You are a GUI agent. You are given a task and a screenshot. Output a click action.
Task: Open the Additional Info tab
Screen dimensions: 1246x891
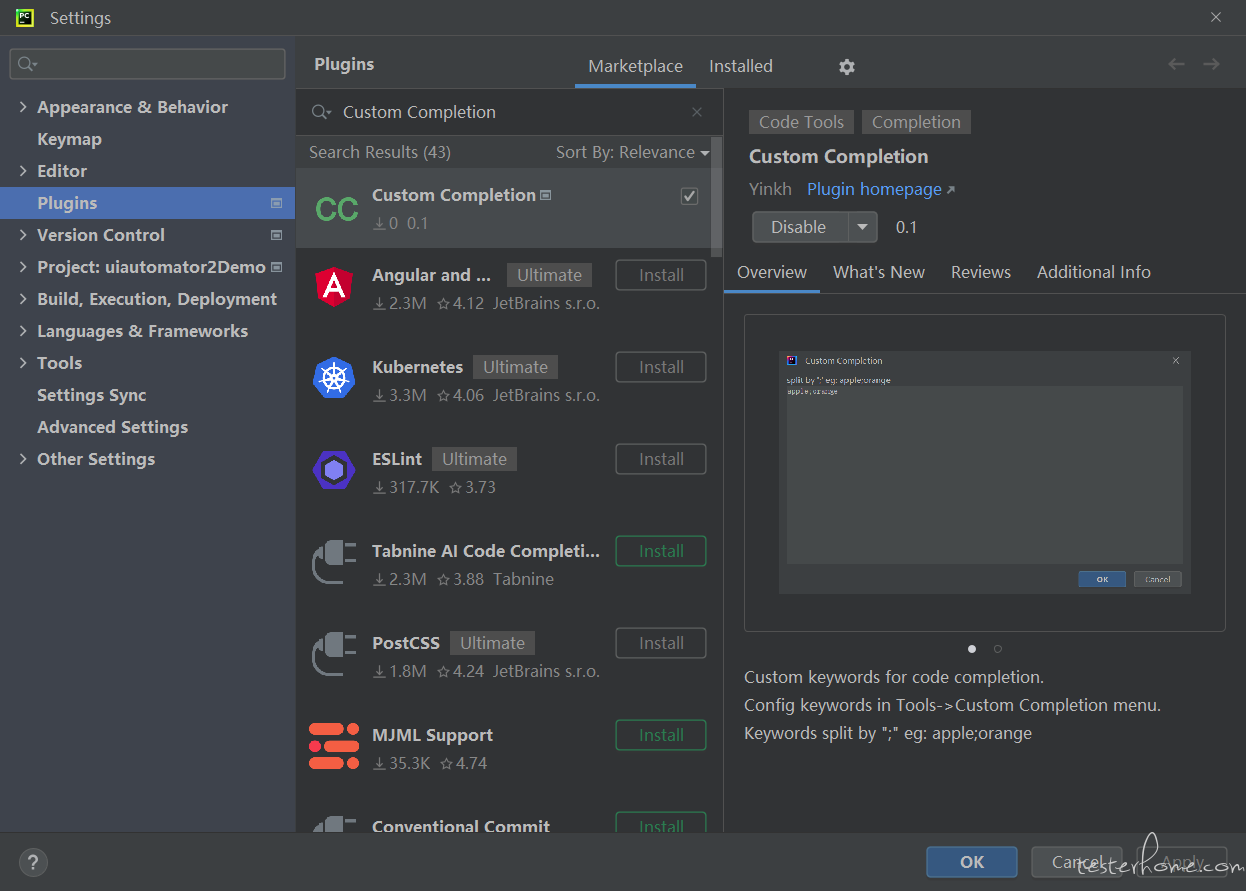click(x=1094, y=272)
